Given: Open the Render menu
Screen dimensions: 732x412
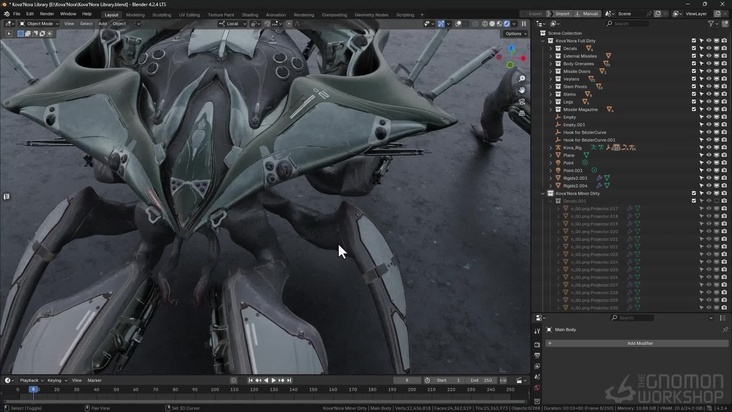Looking at the screenshot, I should pos(47,14).
